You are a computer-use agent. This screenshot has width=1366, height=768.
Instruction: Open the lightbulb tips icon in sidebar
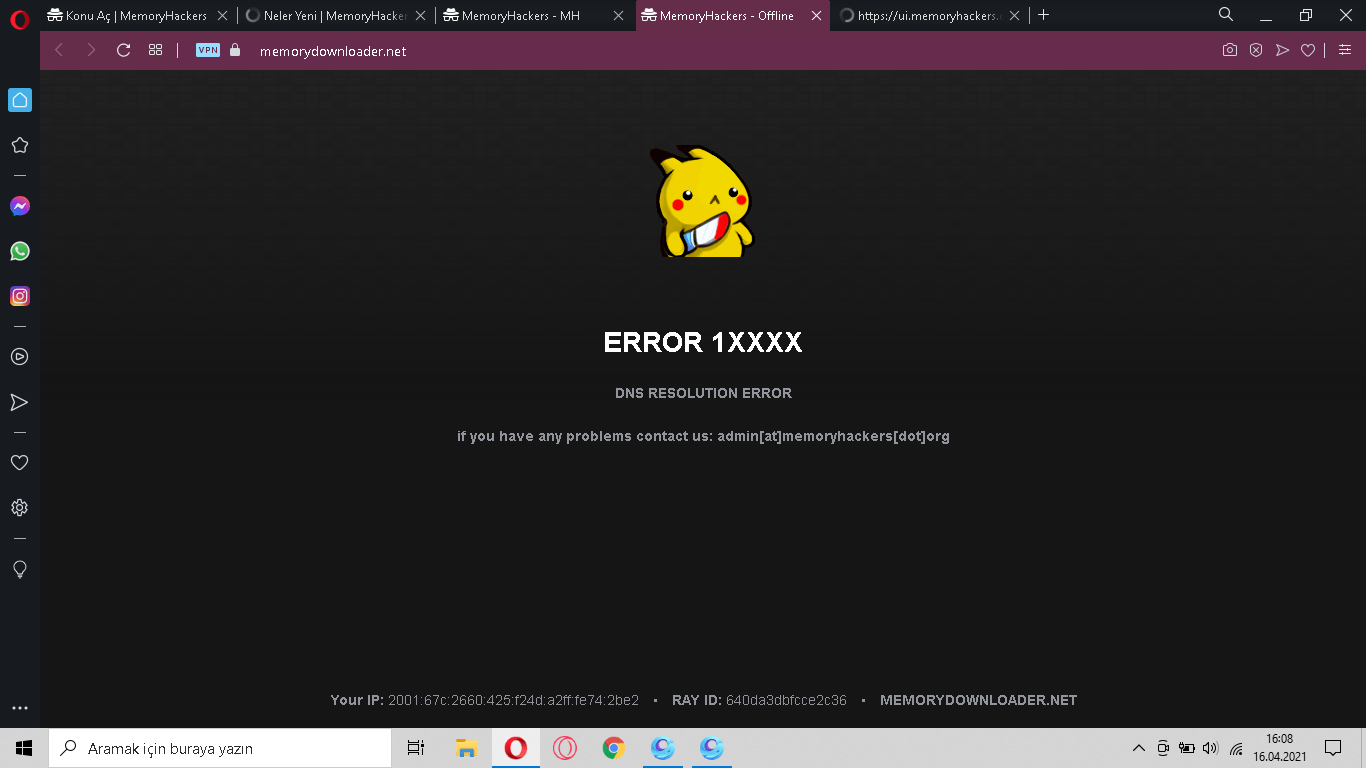click(x=19, y=569)
